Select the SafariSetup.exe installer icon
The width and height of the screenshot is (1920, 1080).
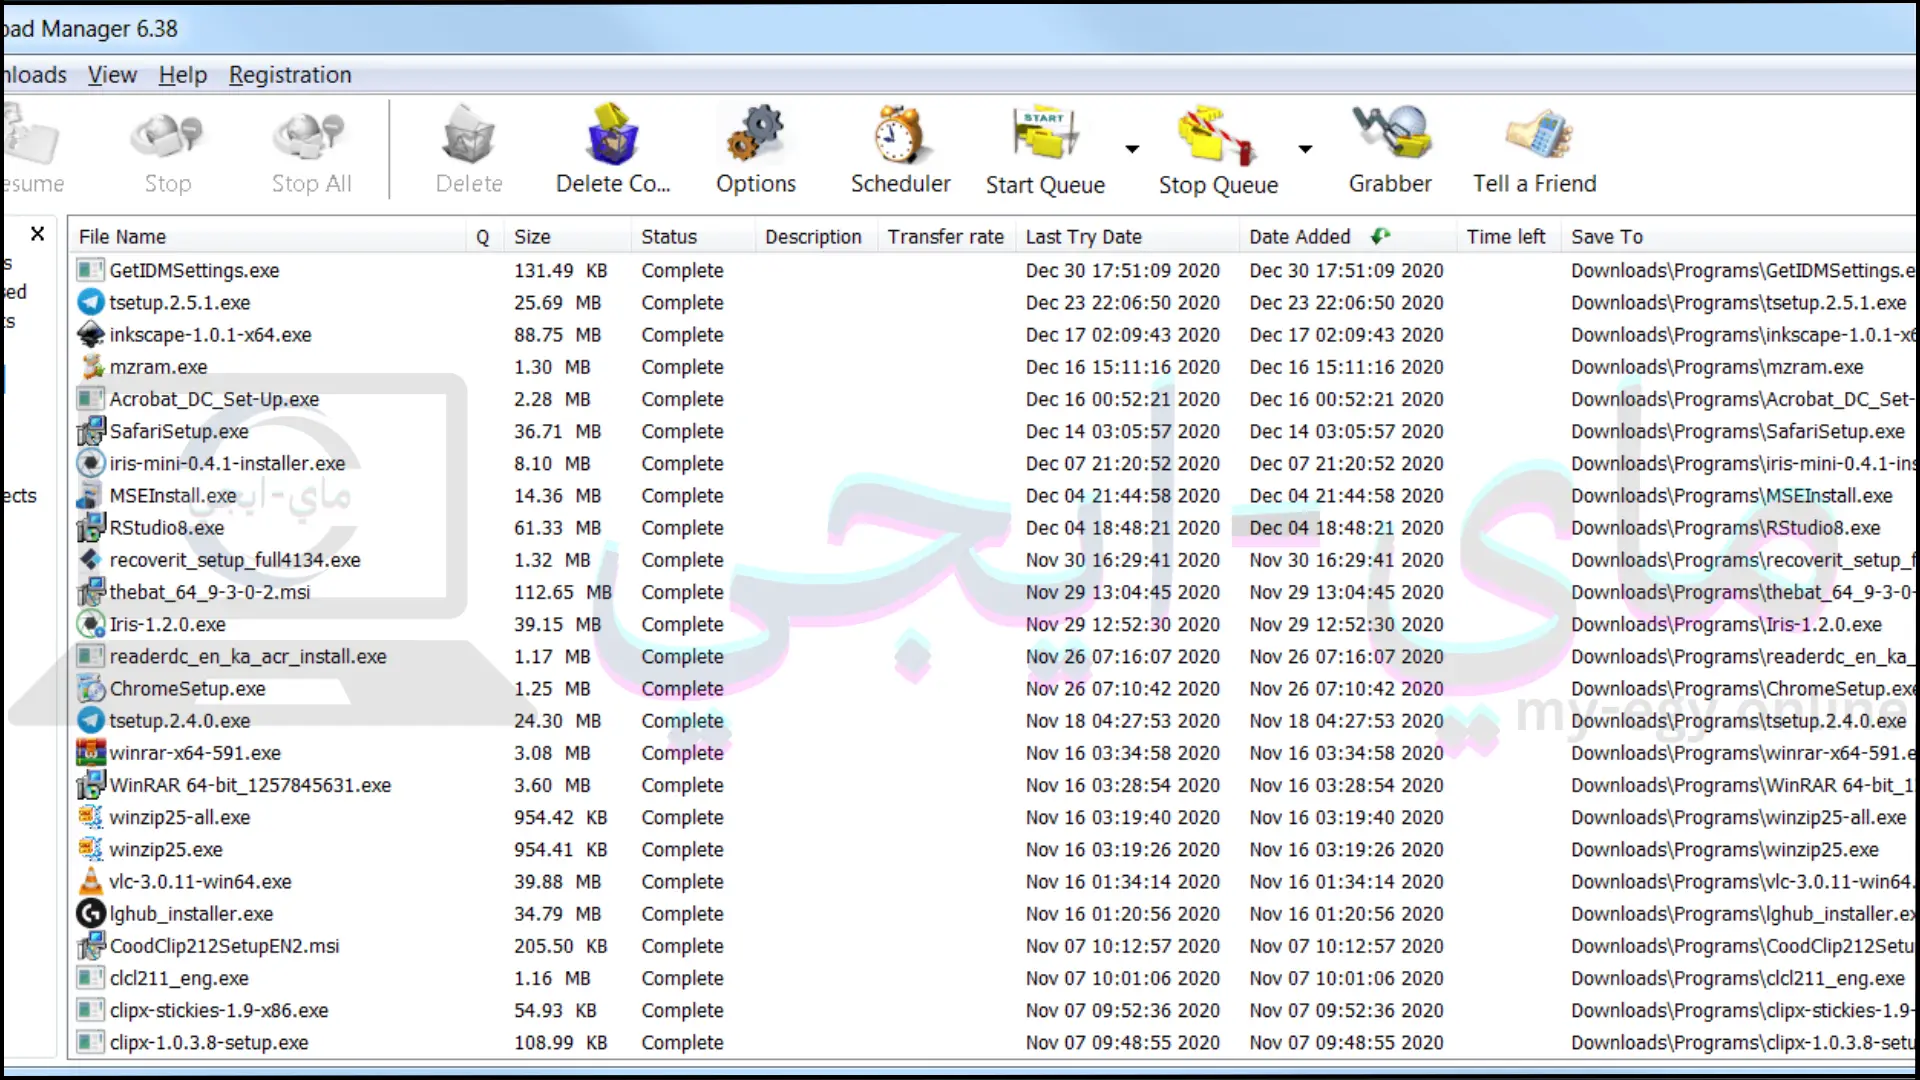(91, 431)
